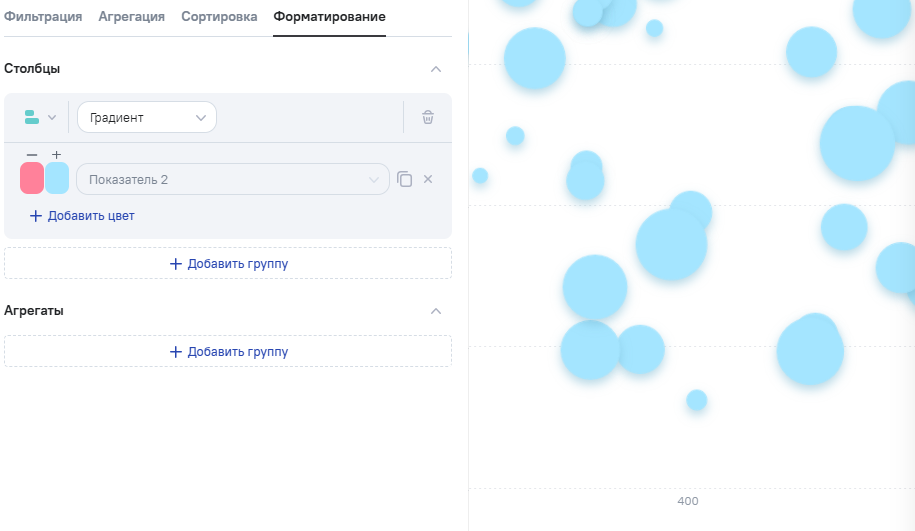Viewport: 915px width, 531px height.
Task: Expand the Показатель 2 dropdown
Action: click(232, 179)
